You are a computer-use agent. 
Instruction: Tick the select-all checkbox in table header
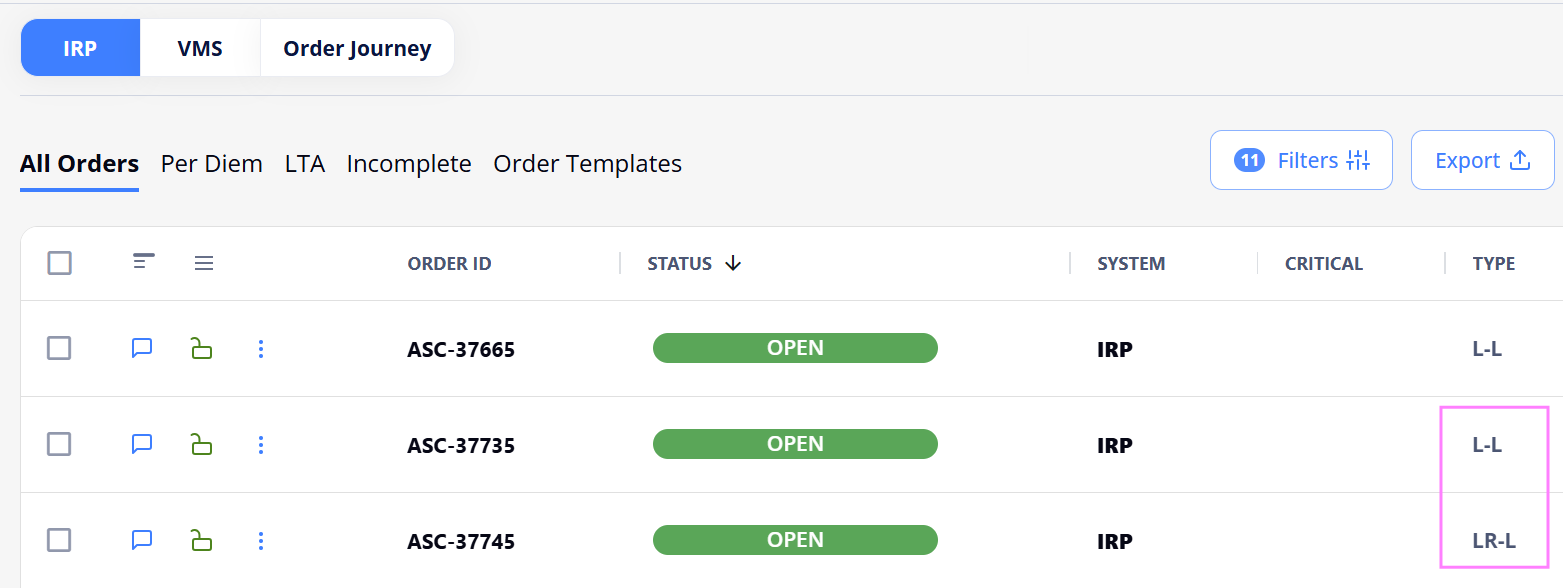coord(60,263)
